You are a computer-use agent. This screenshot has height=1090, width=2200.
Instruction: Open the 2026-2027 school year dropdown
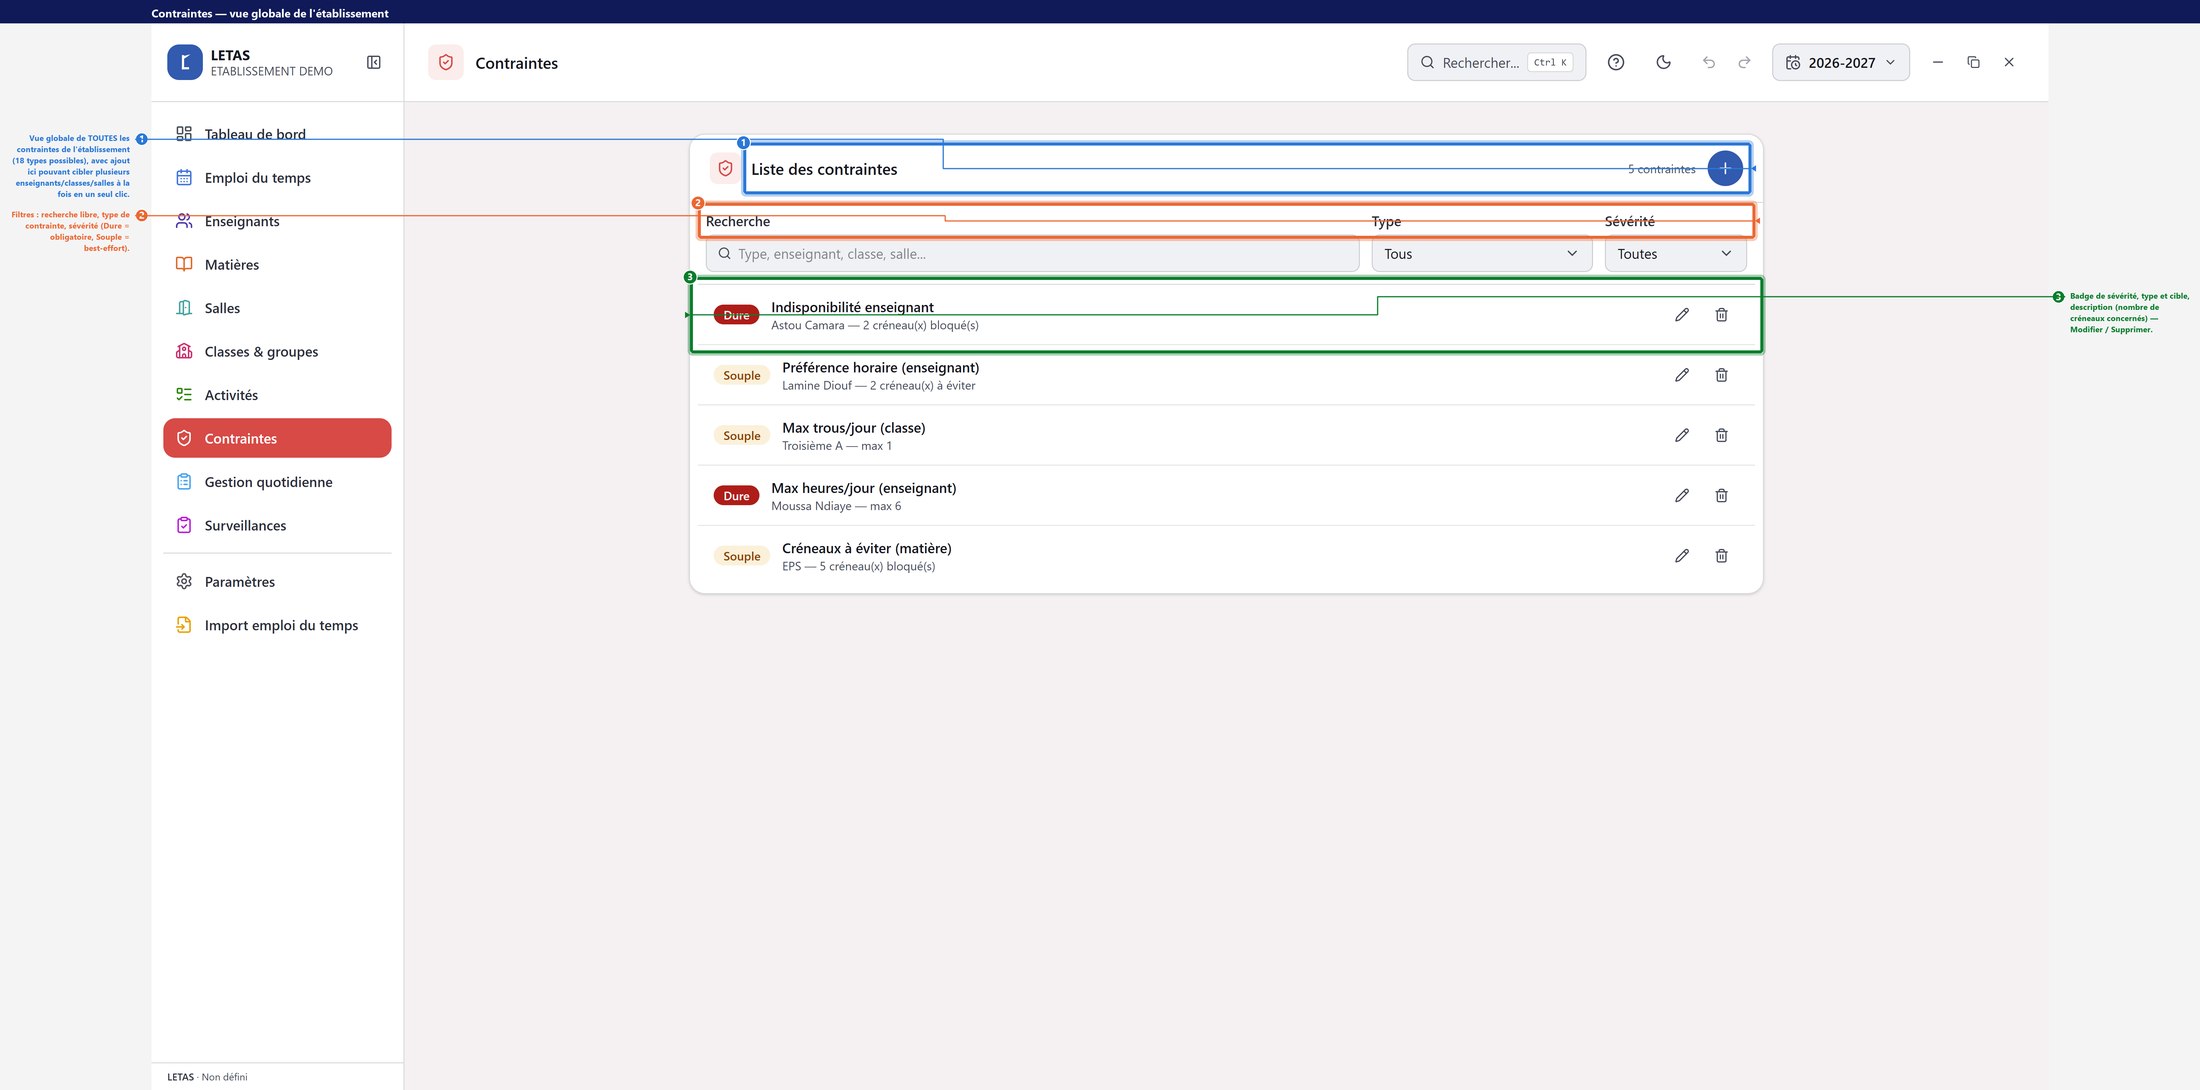[x=1840, y=62]
